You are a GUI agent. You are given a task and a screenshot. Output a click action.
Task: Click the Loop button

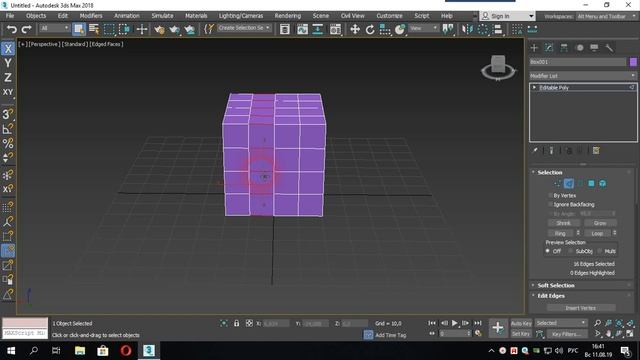[x=597, y=233]
